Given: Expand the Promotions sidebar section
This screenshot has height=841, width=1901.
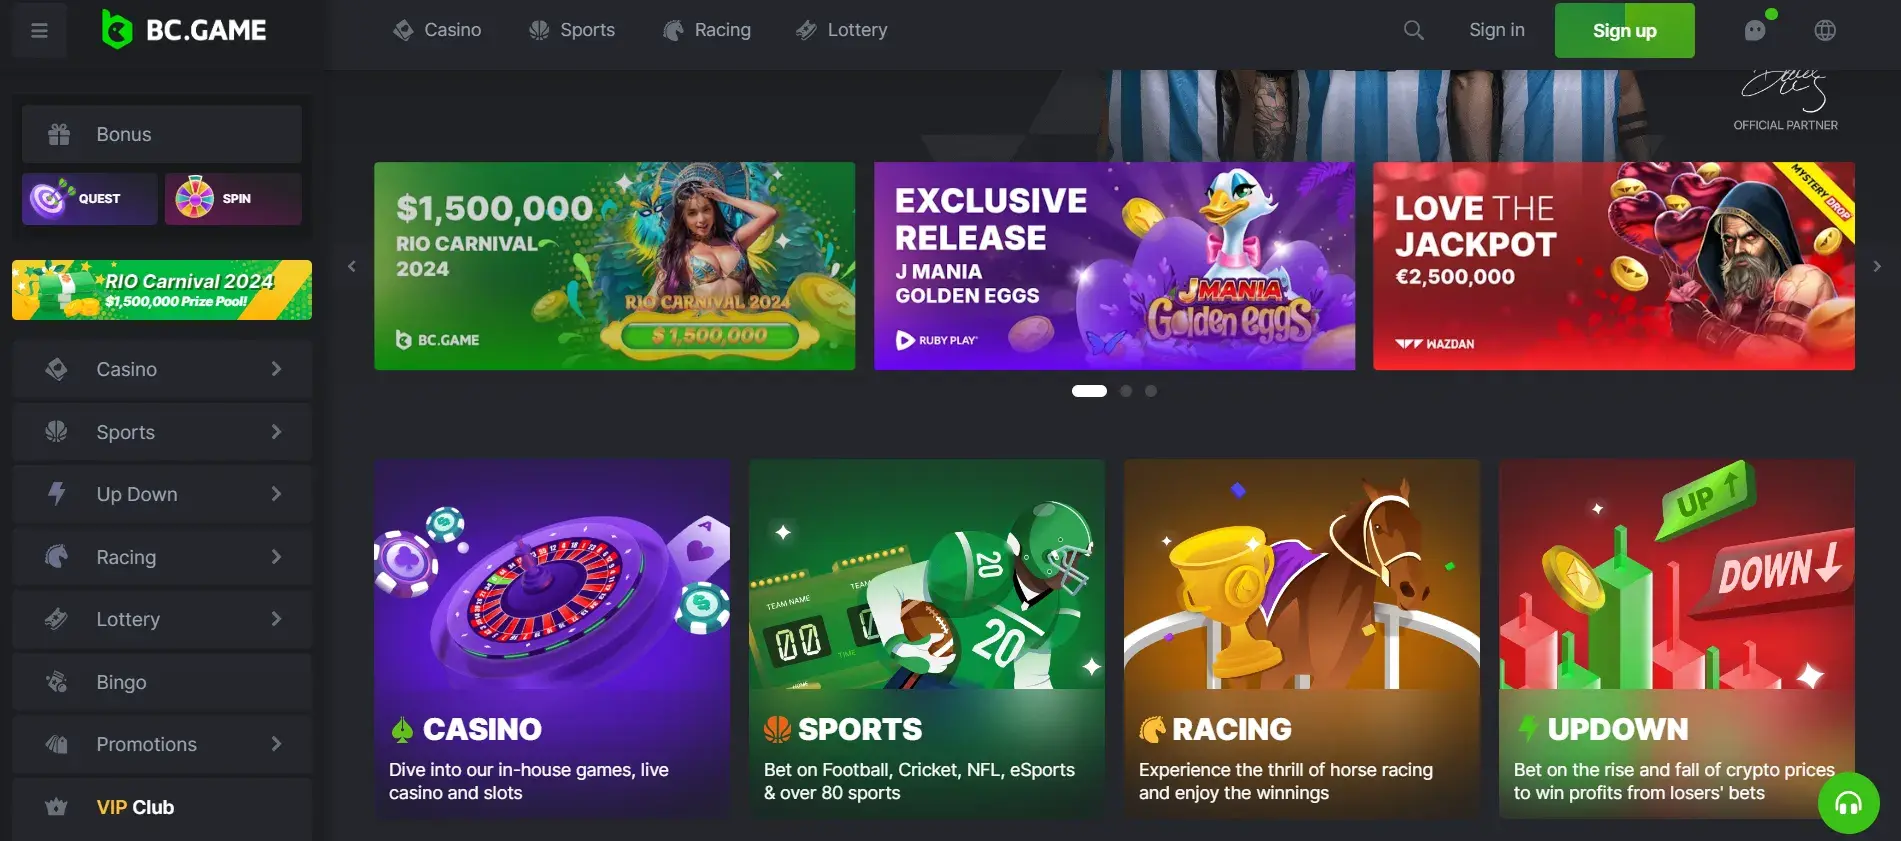Looking at the screenshot, I should tap(162, 744).
